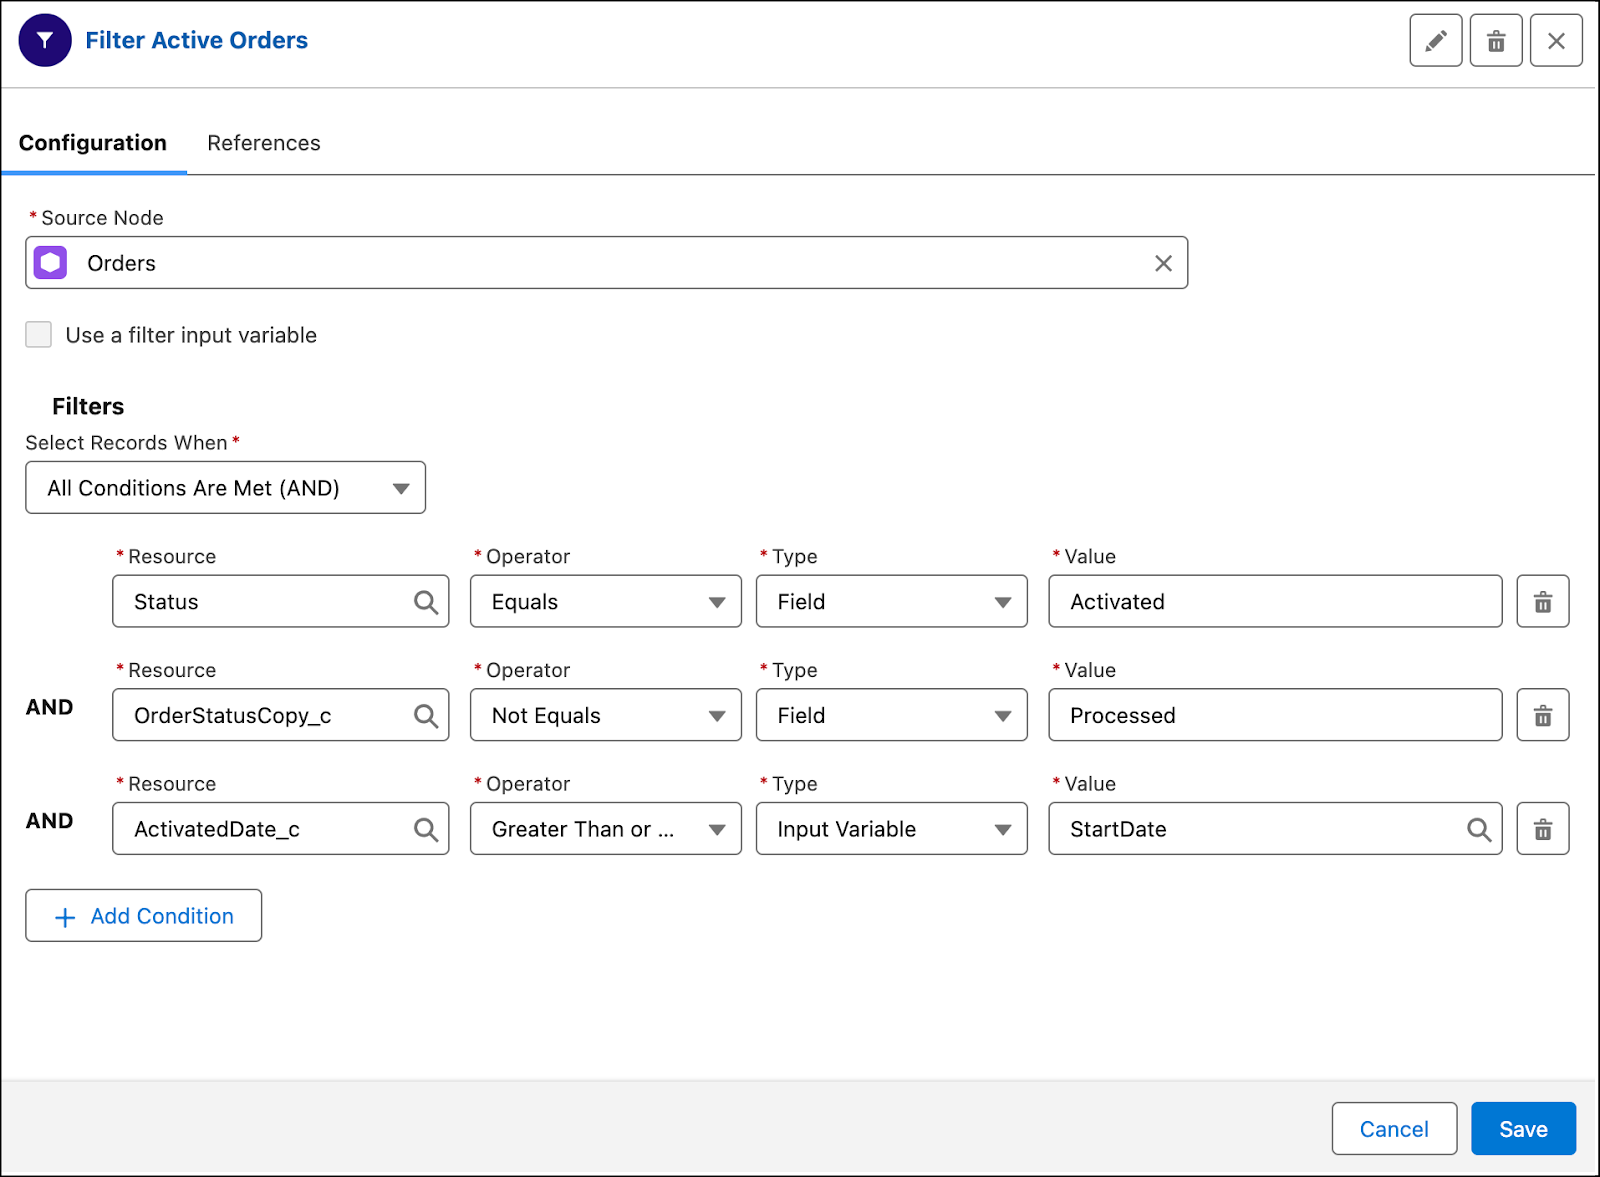This screenshot has width=1600, height=1177.
Task: Select the Configuration tab
Action: coord(91,143)
